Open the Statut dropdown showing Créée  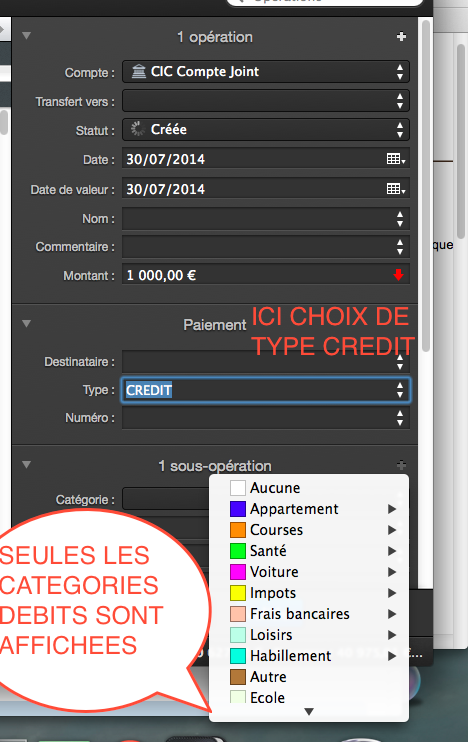265,129
